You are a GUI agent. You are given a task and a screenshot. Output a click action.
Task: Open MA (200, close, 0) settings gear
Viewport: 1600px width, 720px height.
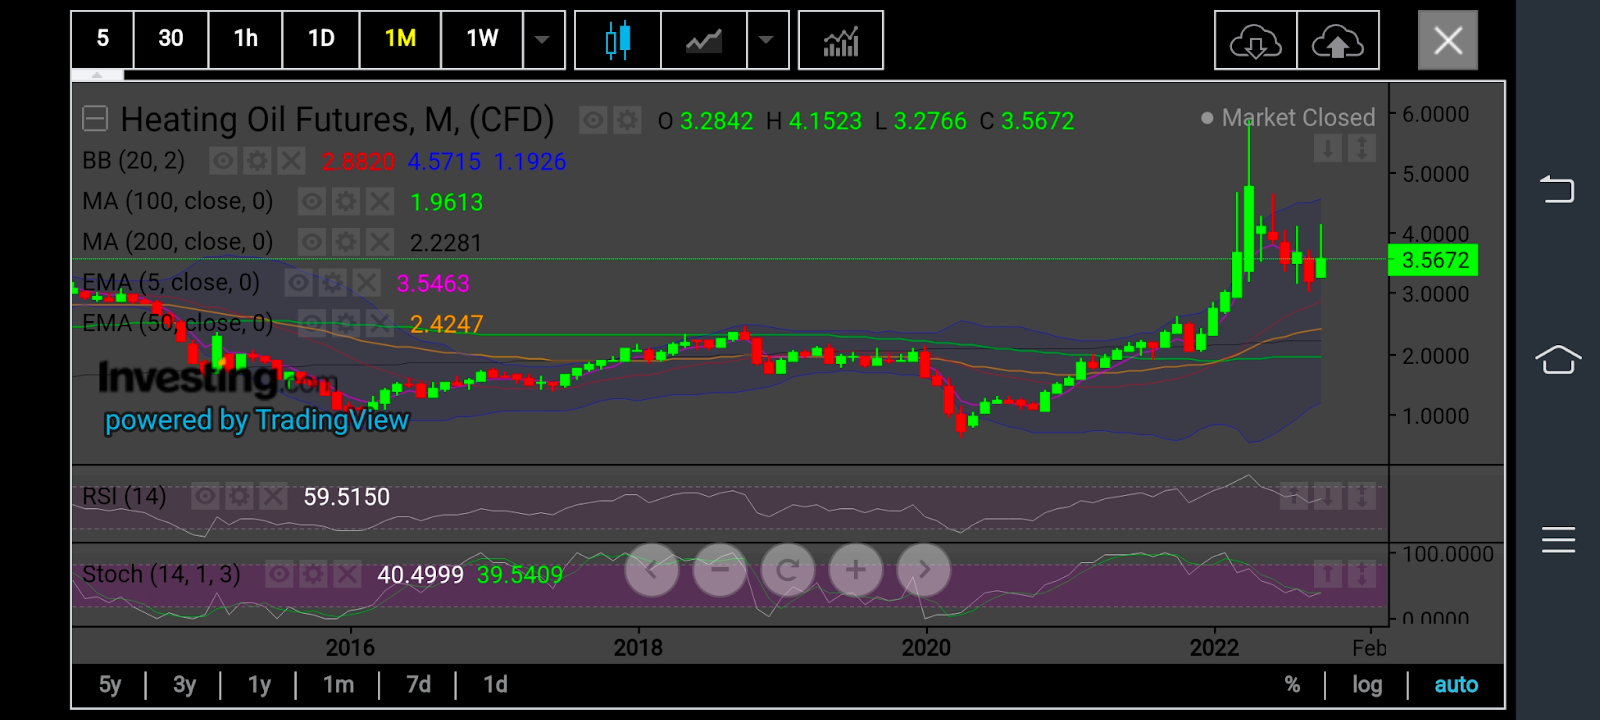pos(346,243)
